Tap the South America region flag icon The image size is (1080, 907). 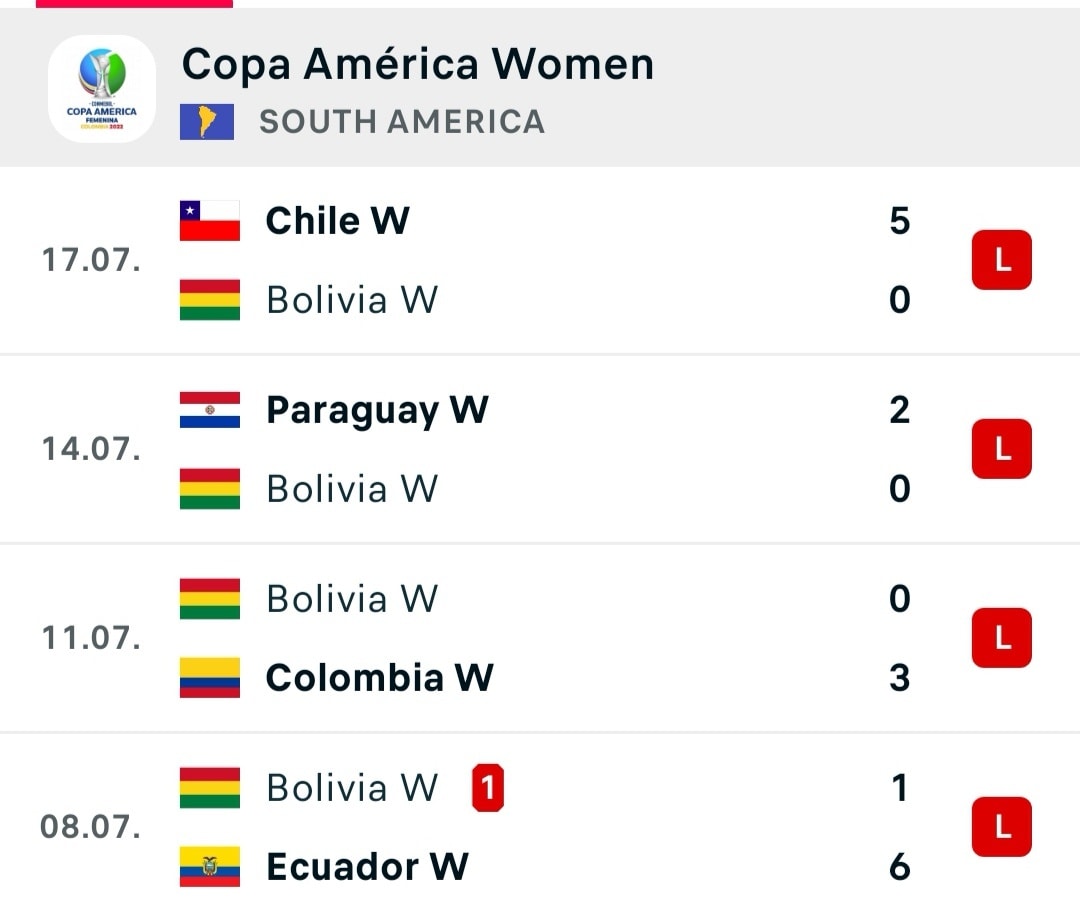click(x=207, y=121)
